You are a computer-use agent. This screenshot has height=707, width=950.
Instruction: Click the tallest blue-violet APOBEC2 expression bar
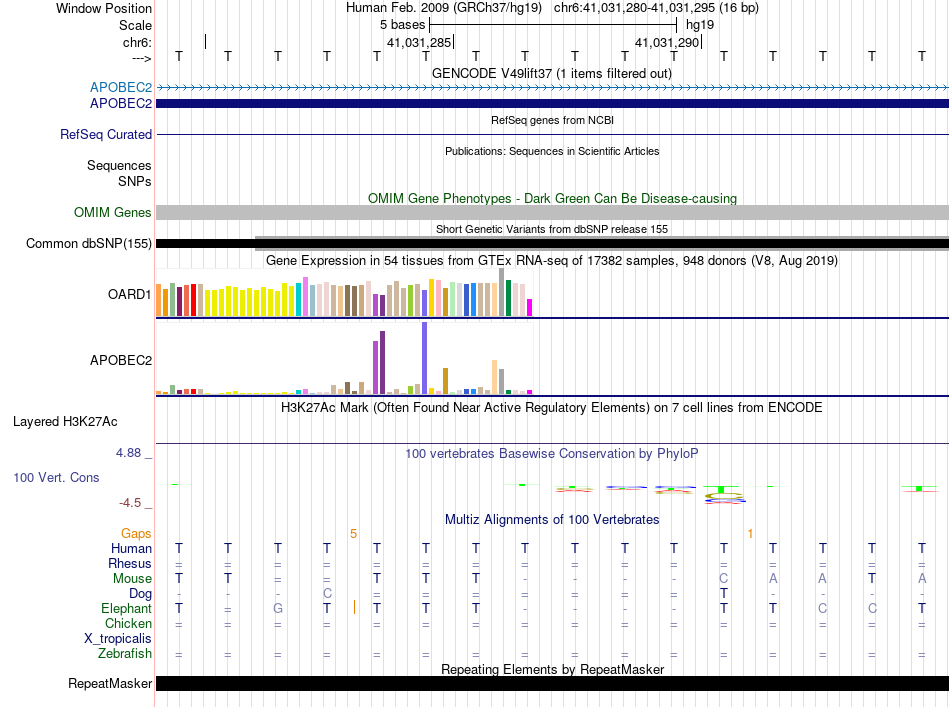click(x=425, y=358)
